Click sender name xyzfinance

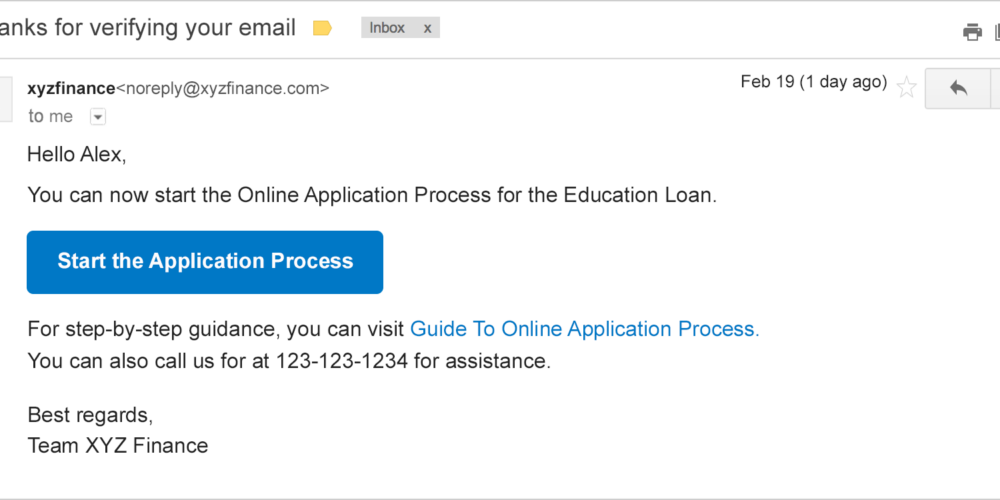71,88
